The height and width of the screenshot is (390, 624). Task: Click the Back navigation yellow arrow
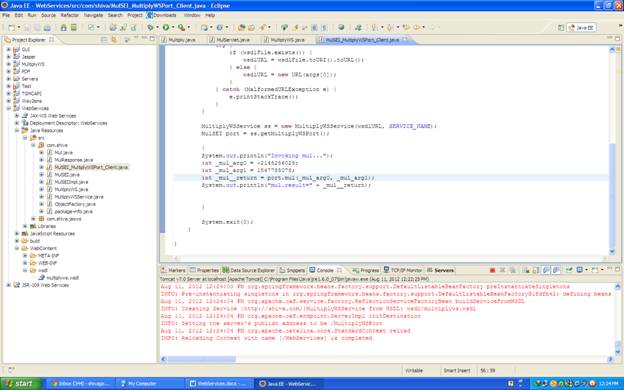click(x=416, y=27)
